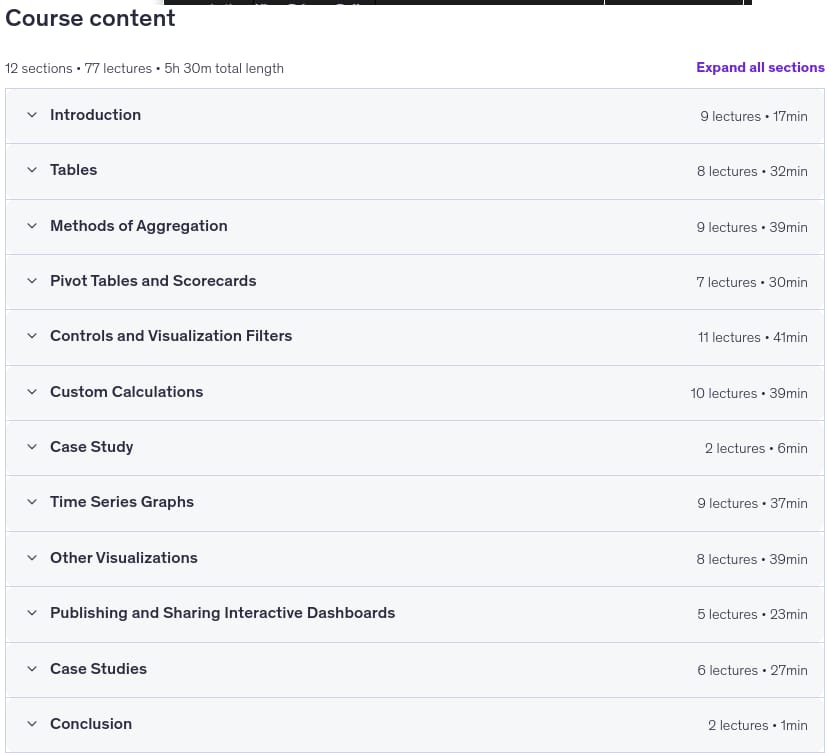
Task: Expand the Other Visualizations chevron
Action: coord(32,558)
